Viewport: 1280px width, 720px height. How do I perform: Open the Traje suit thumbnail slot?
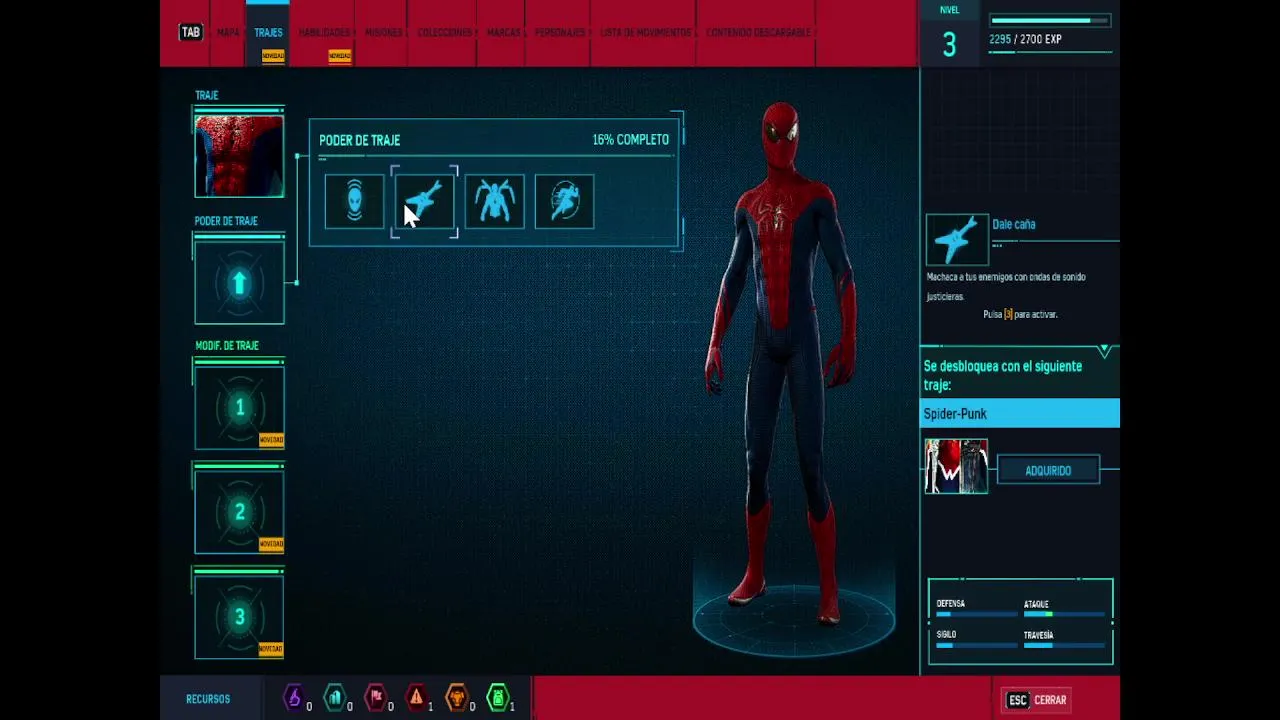point(239,156)
